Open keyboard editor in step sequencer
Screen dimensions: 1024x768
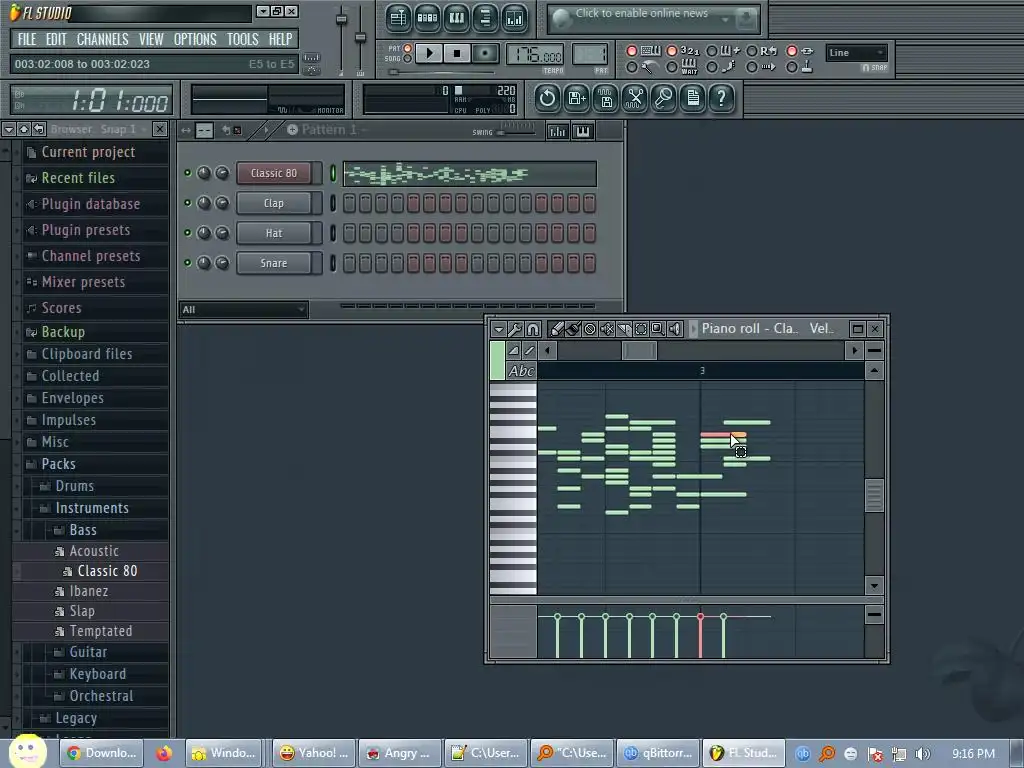583,131
